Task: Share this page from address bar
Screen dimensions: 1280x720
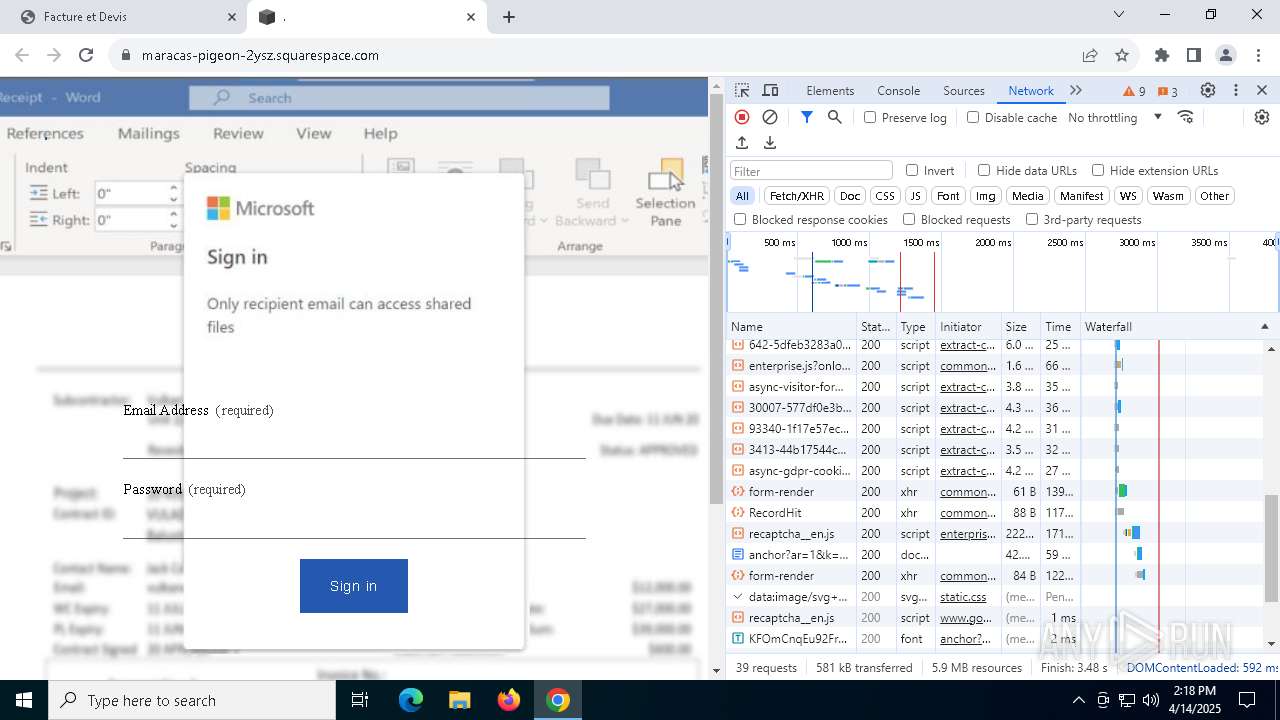Action: point(1090,55)
